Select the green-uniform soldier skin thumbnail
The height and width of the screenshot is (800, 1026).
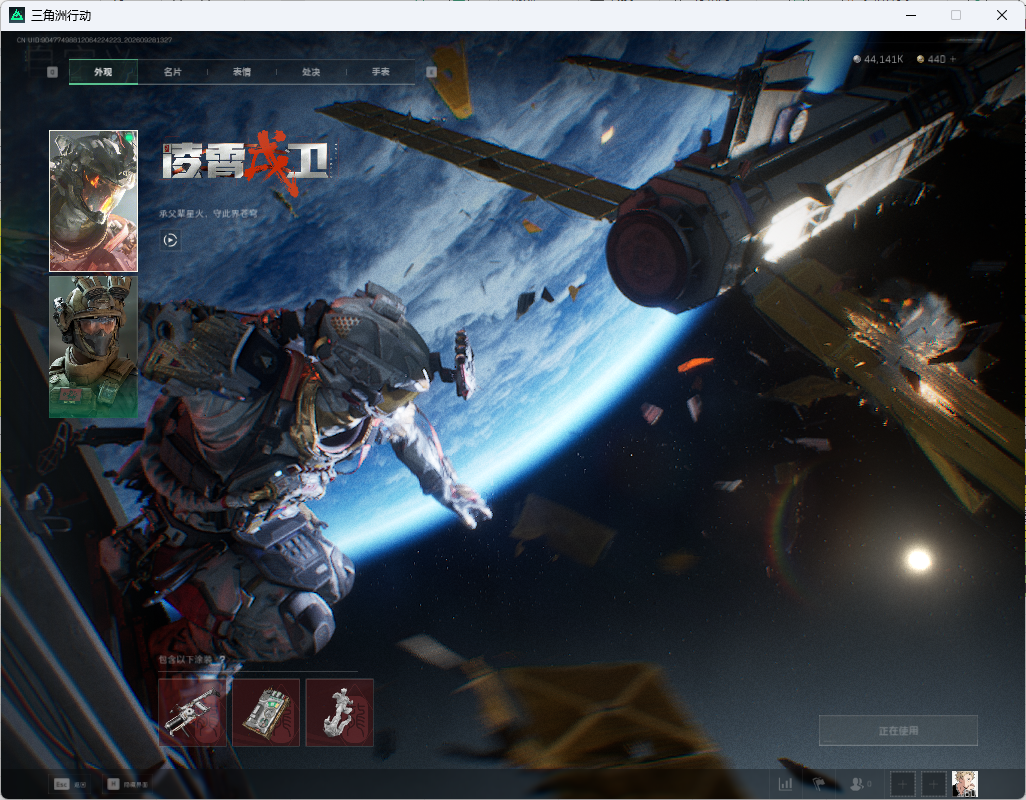(94, 347)
